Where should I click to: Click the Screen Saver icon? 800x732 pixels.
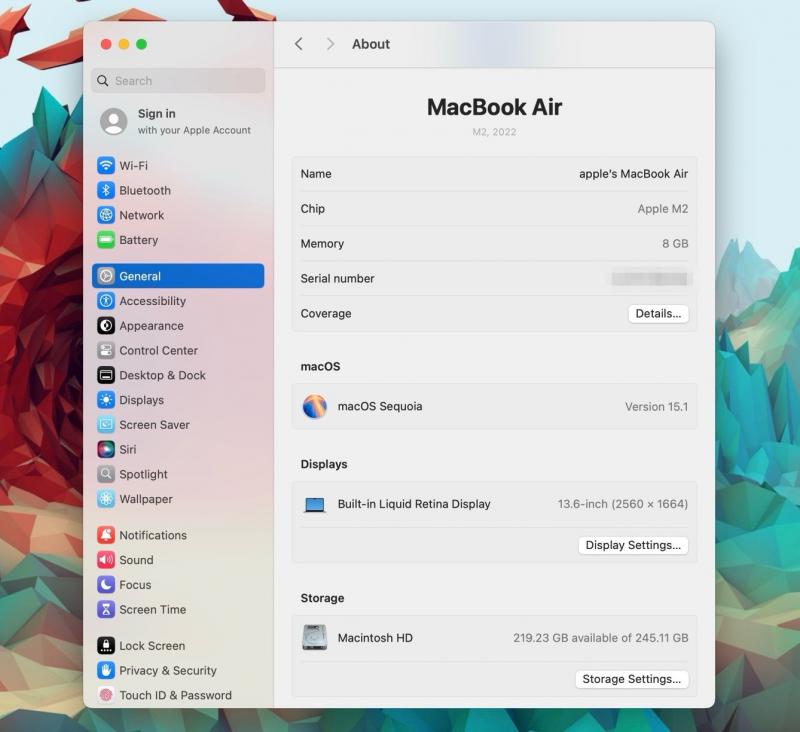coord(106,424)
